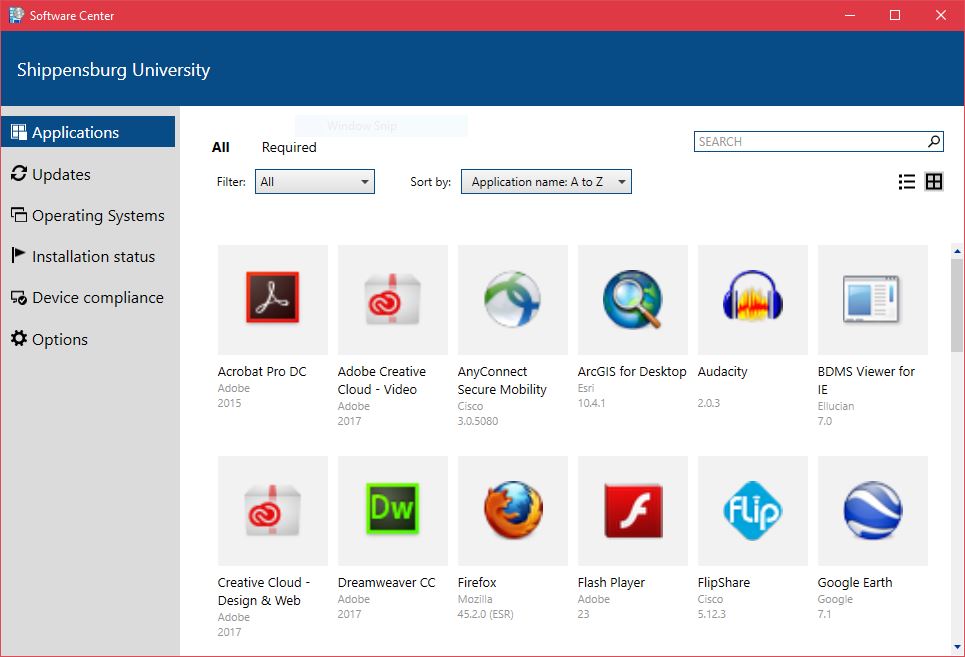Click the ArcGIS for Desktop icon
965x657 pixels.
(632, 300)
